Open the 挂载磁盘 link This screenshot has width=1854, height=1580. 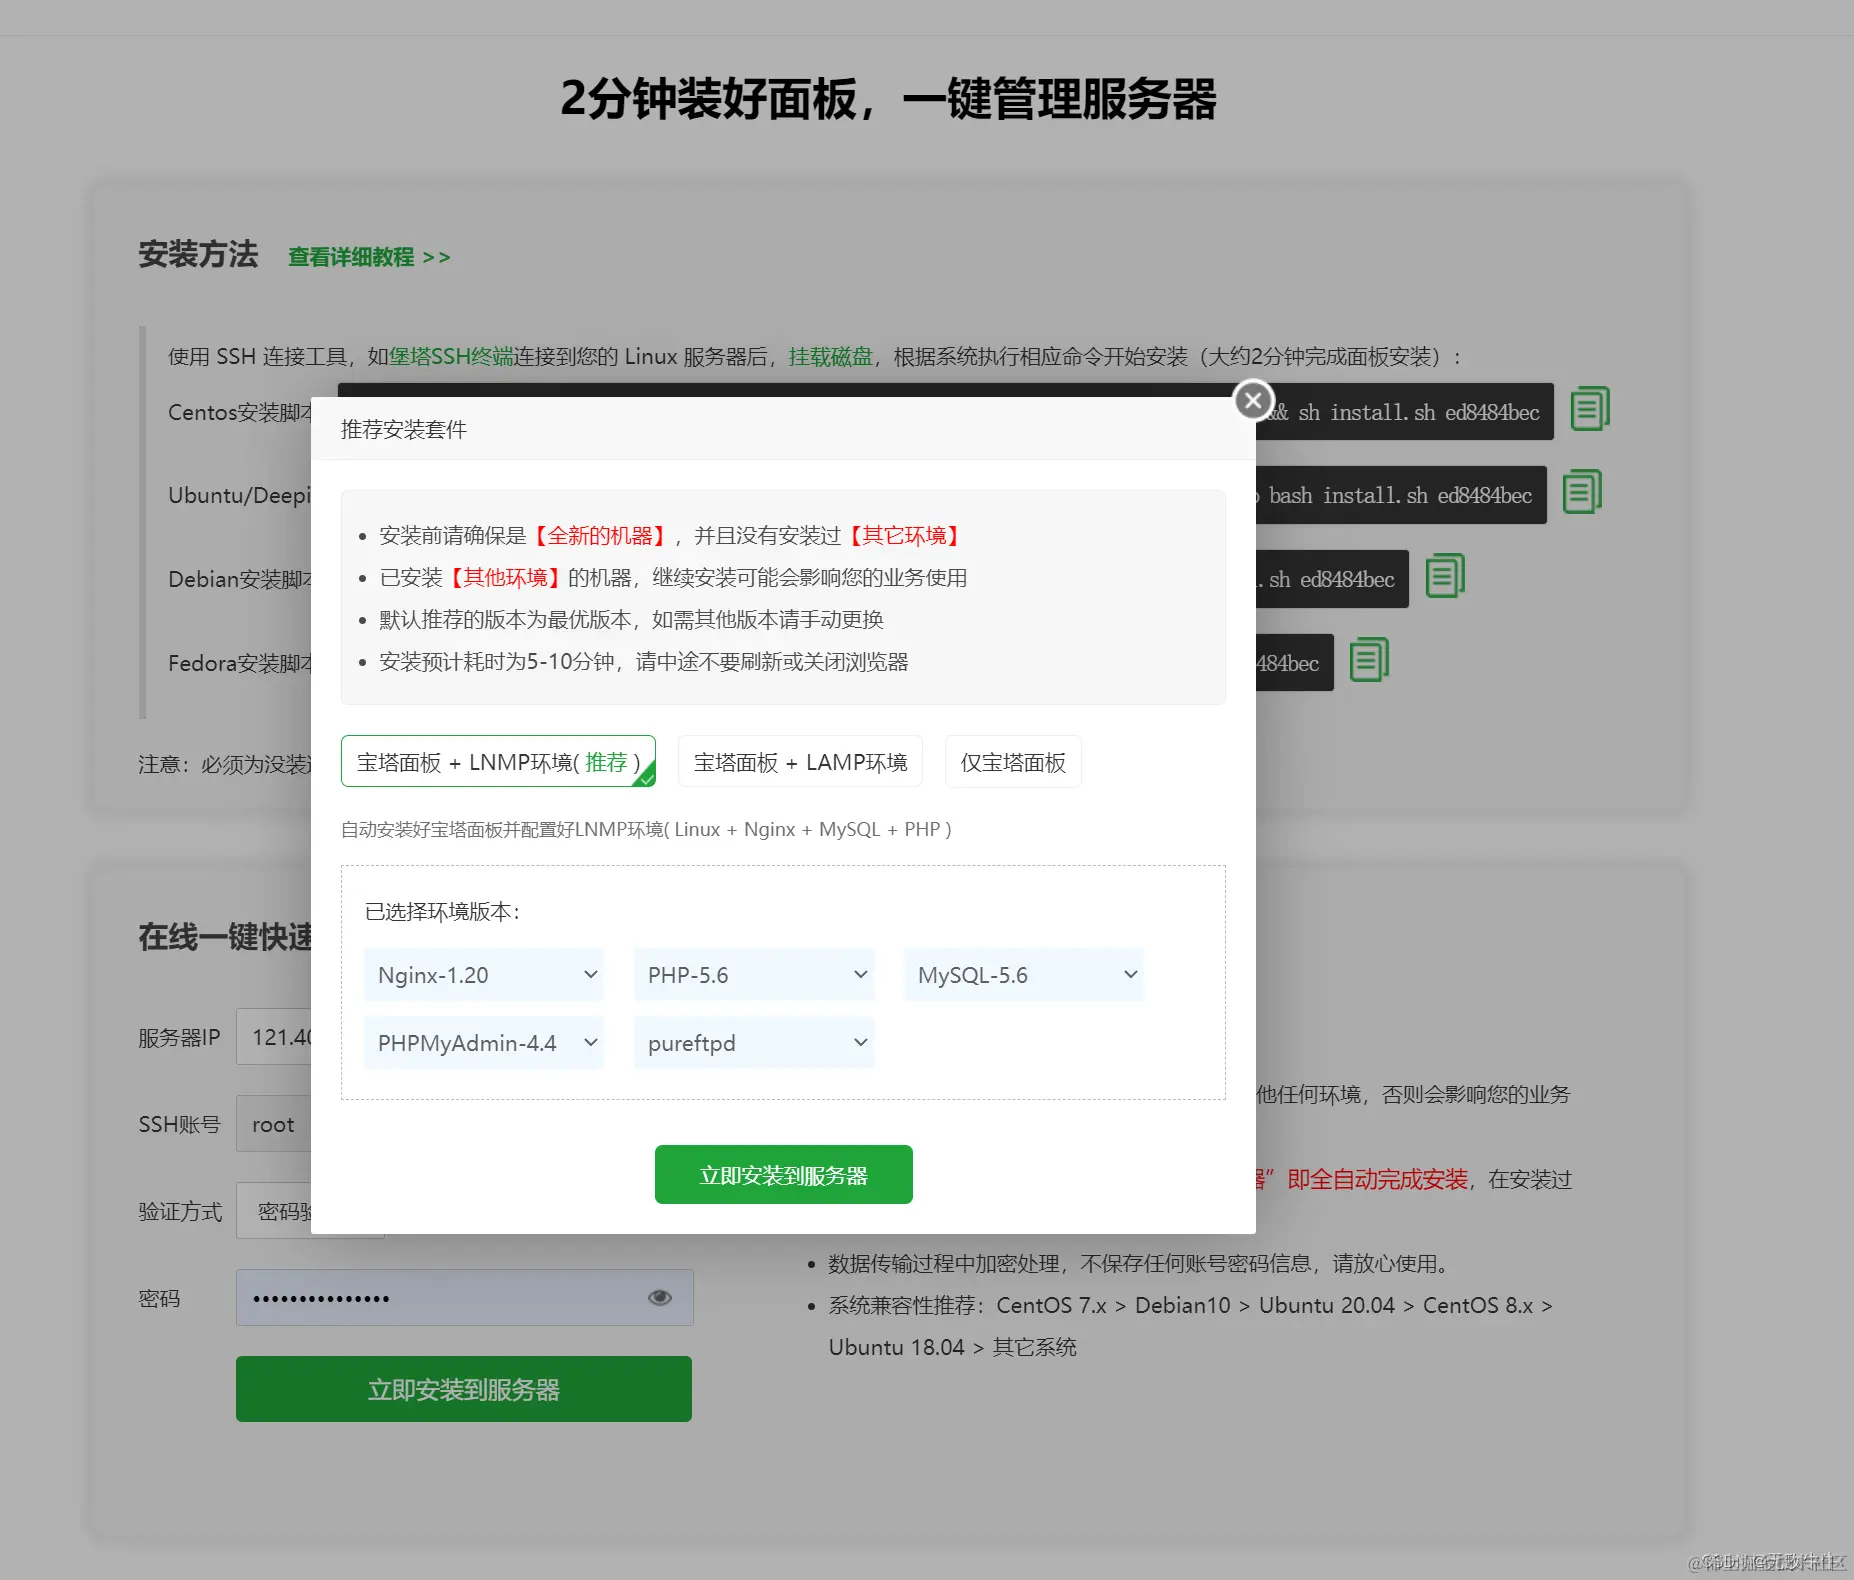(x=830, y=357)
